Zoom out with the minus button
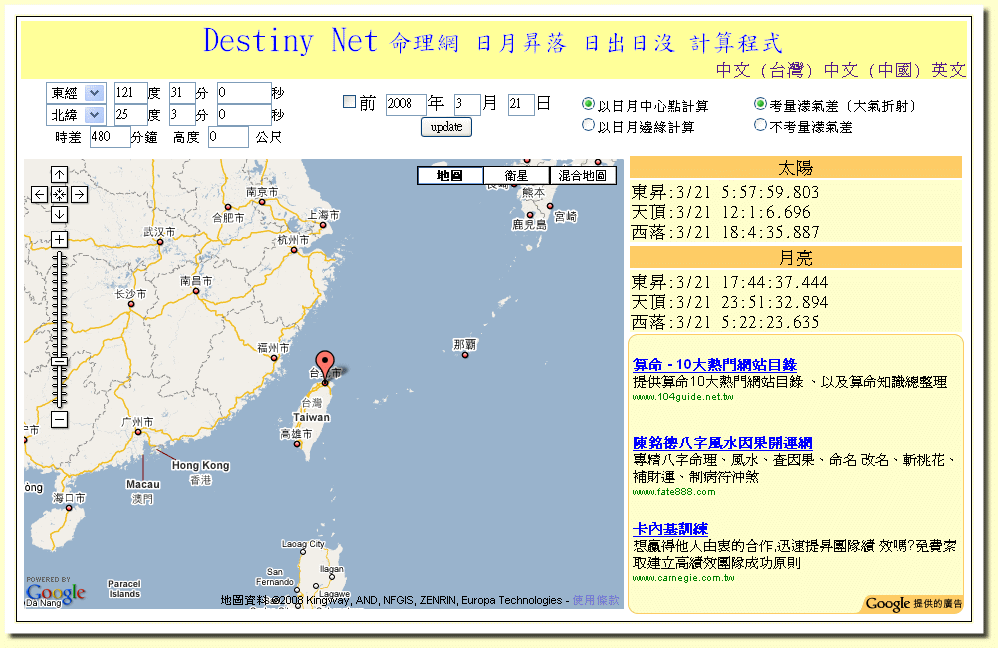The height and width of the screenshot is (648, 998). tap(59, 419)
